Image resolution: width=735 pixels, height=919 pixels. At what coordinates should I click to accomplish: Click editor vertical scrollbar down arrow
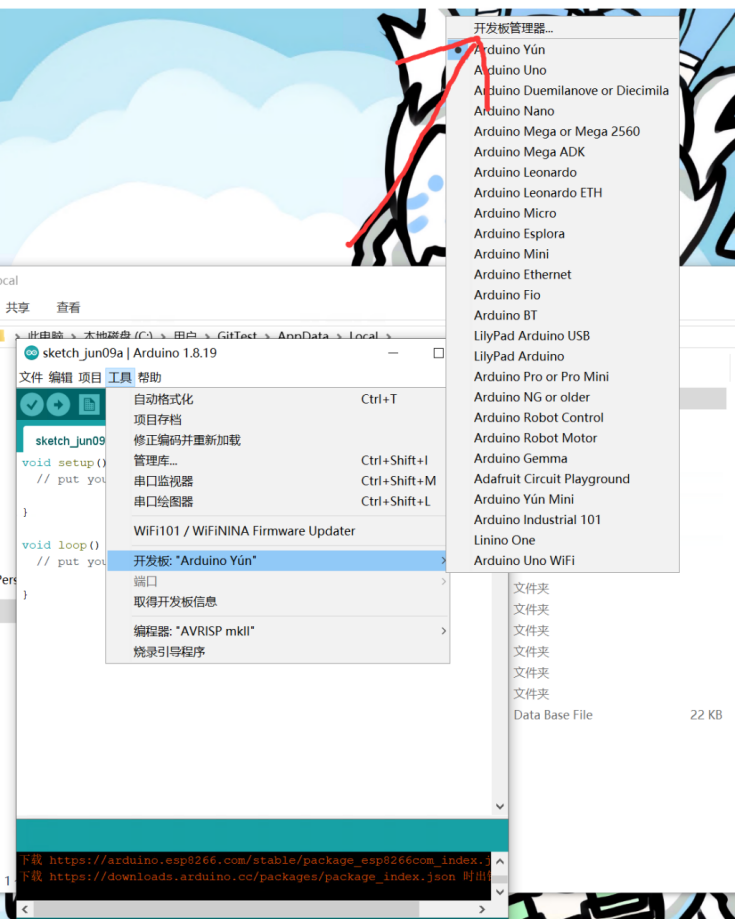click(x=500, y=807)
